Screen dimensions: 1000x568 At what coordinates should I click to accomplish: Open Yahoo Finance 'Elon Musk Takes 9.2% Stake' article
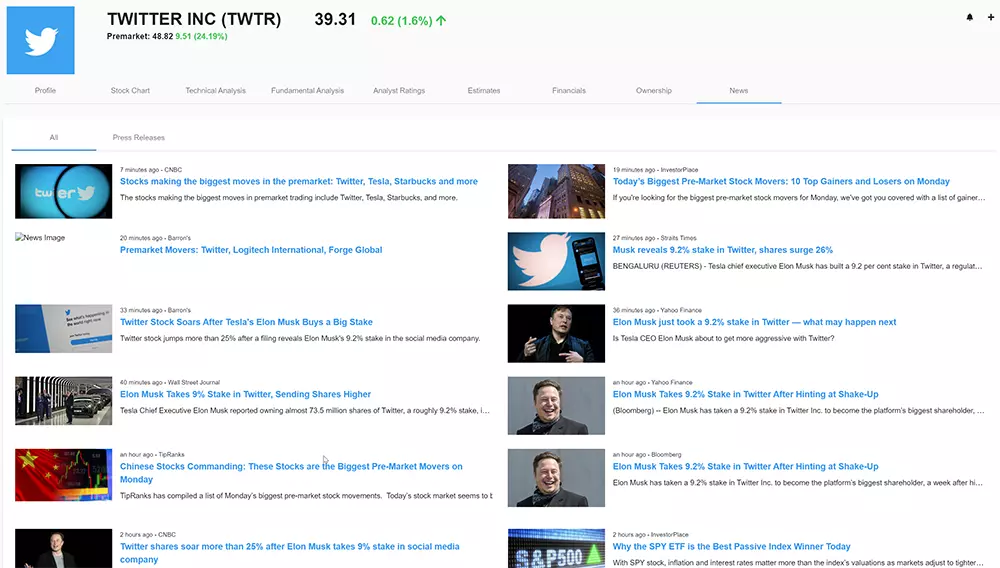point(746,394)
